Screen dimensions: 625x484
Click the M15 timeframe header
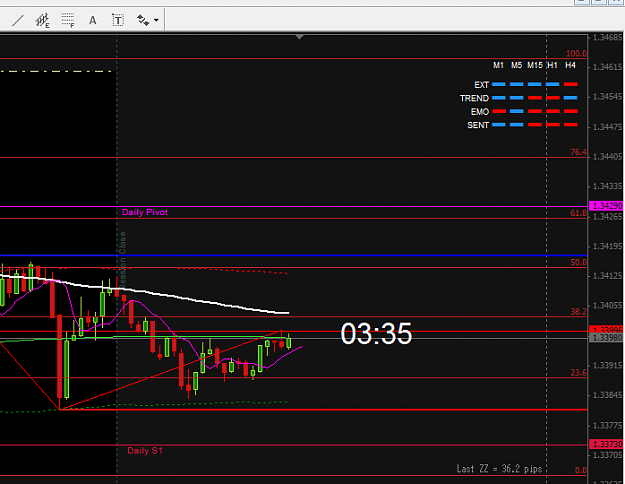click(x=535, y=65)
